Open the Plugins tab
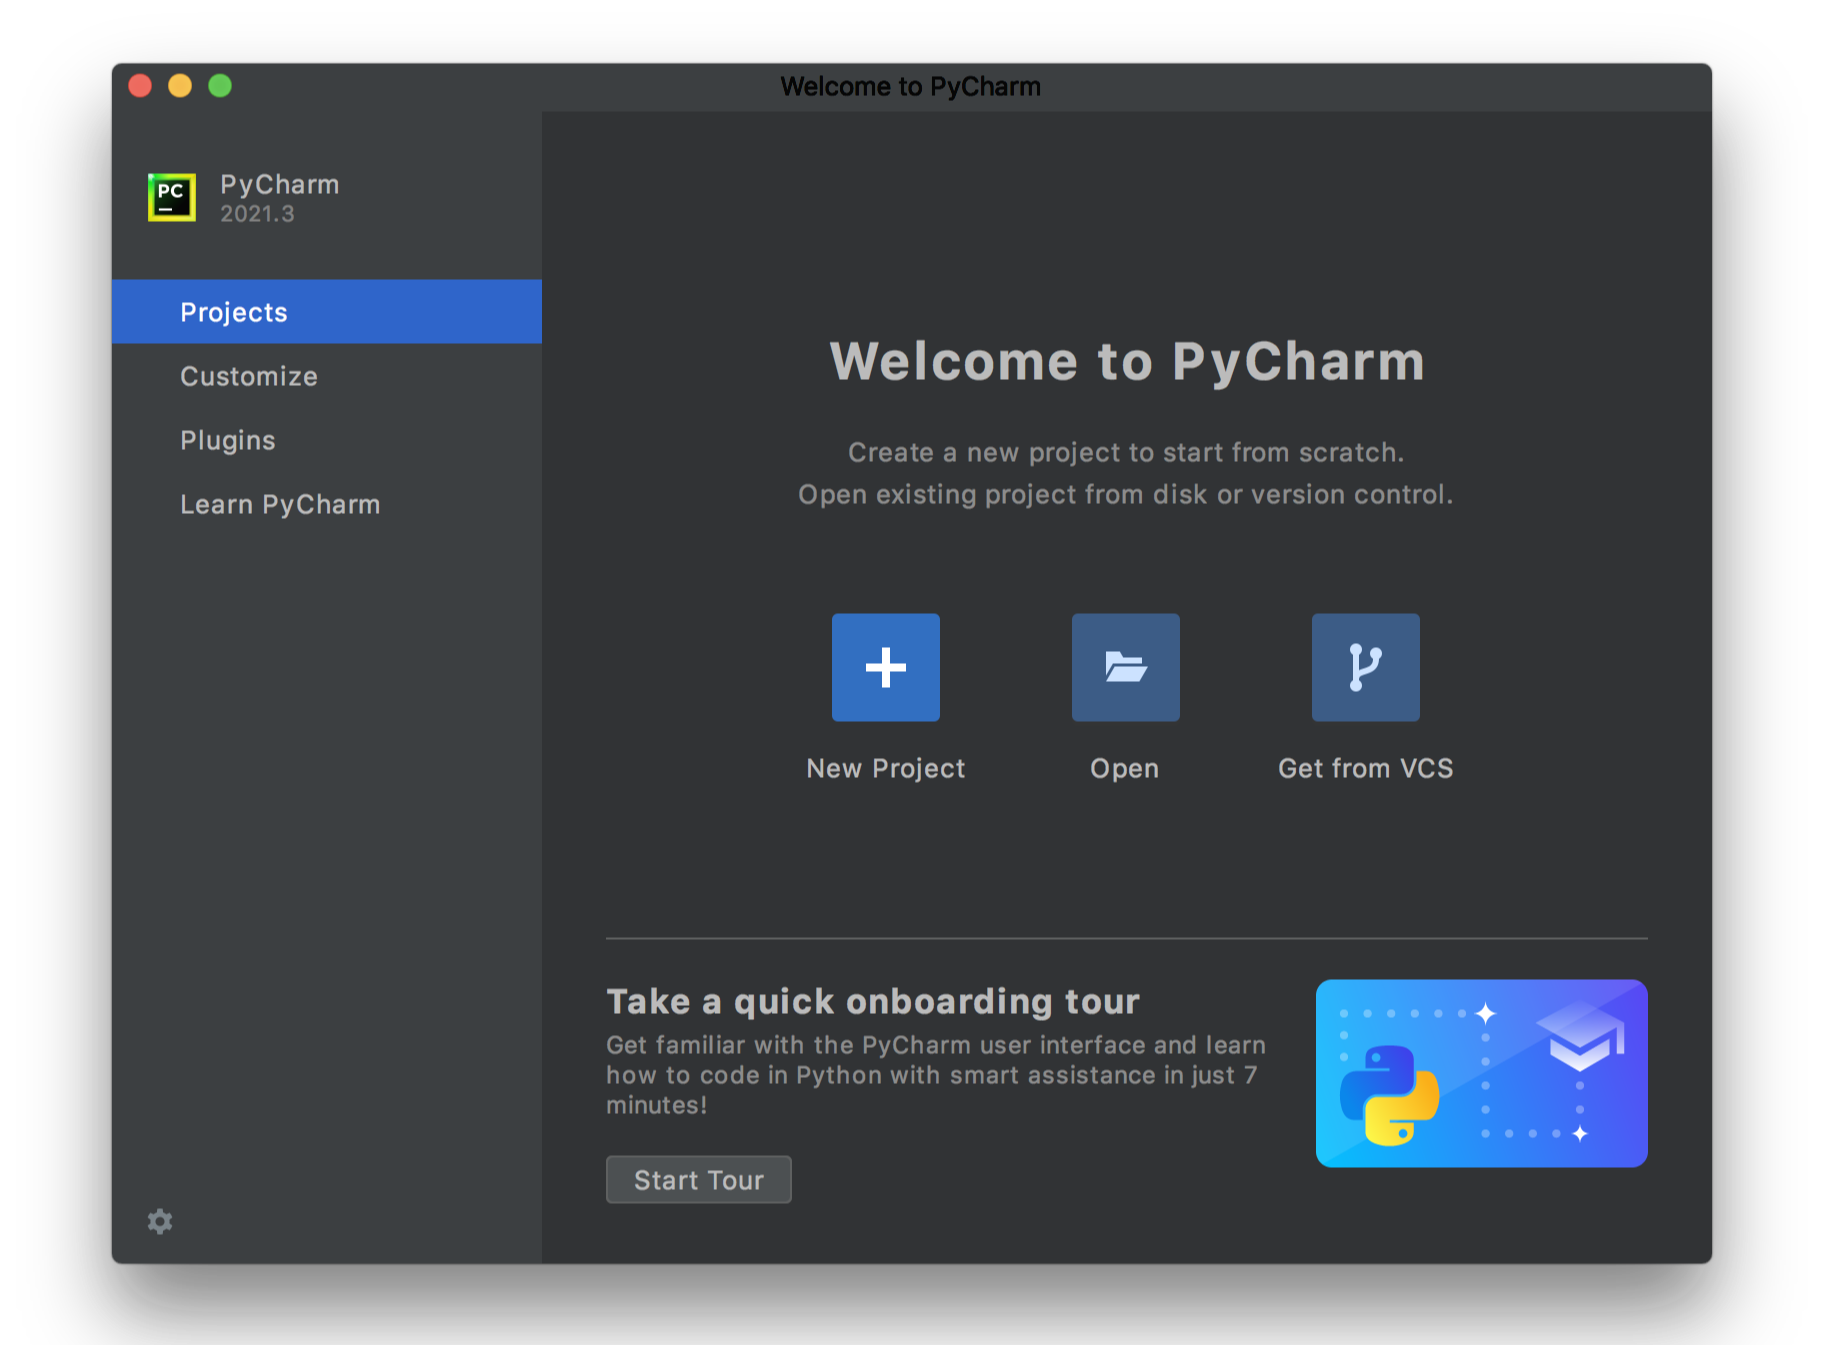Viewport: 1824px width, 1345px height. pyautogui.click(x=327, y=440)
